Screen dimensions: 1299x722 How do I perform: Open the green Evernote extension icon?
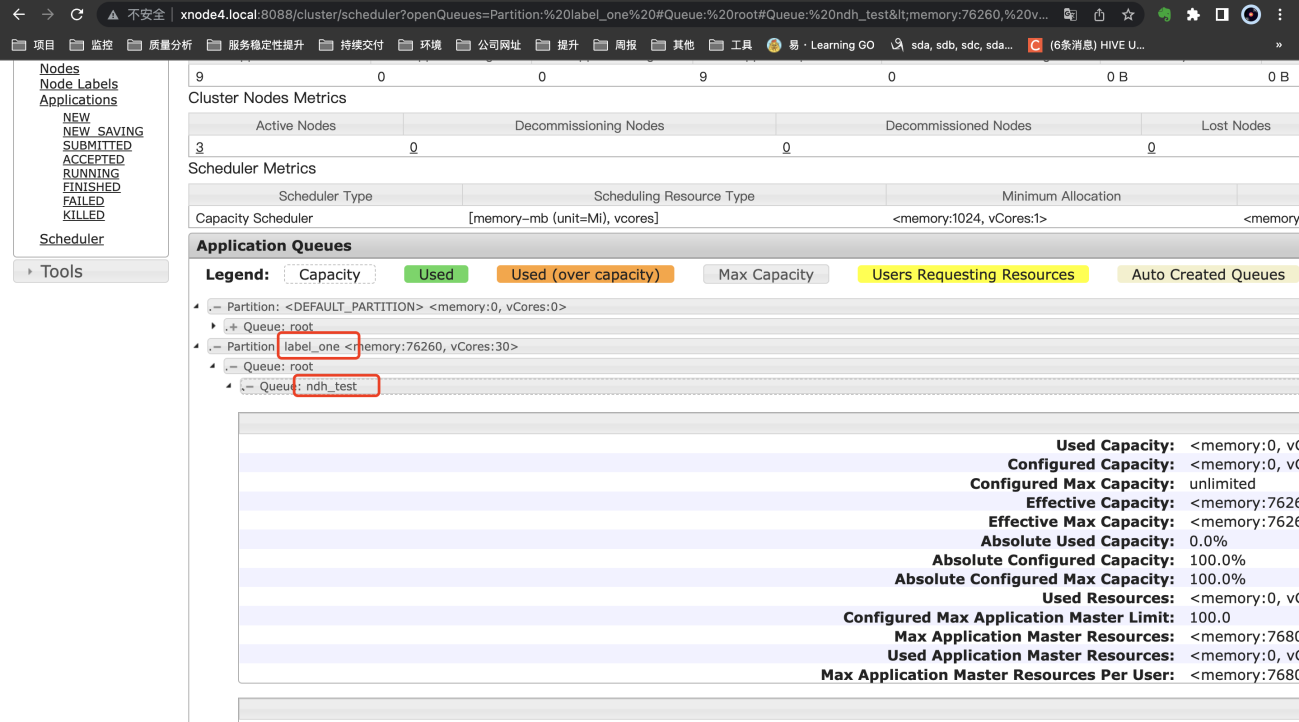[1164, 15]
